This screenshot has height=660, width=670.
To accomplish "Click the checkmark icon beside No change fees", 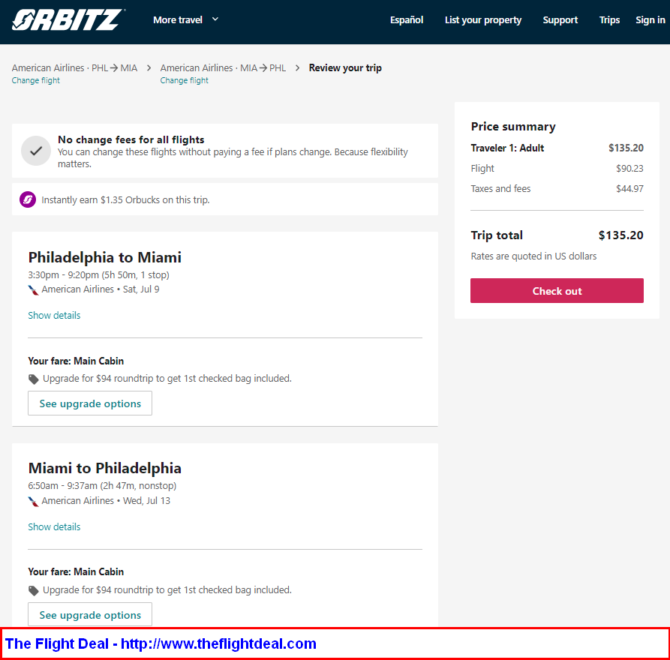I will (x=36, y=150).
